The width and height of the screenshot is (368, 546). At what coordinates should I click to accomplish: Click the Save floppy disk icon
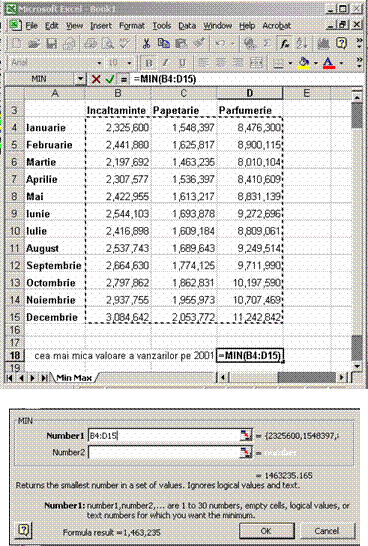[52, 43]
